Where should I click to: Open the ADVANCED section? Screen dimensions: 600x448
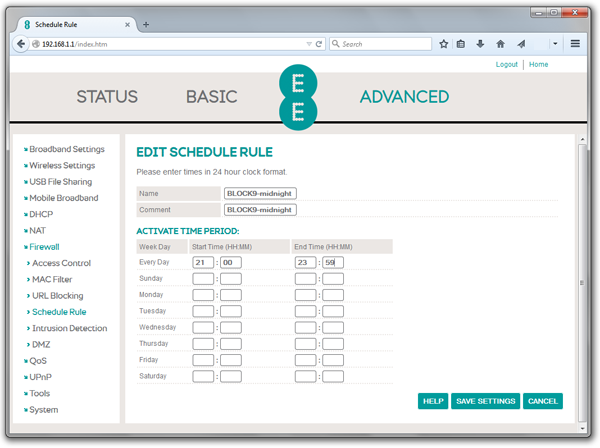404,96
